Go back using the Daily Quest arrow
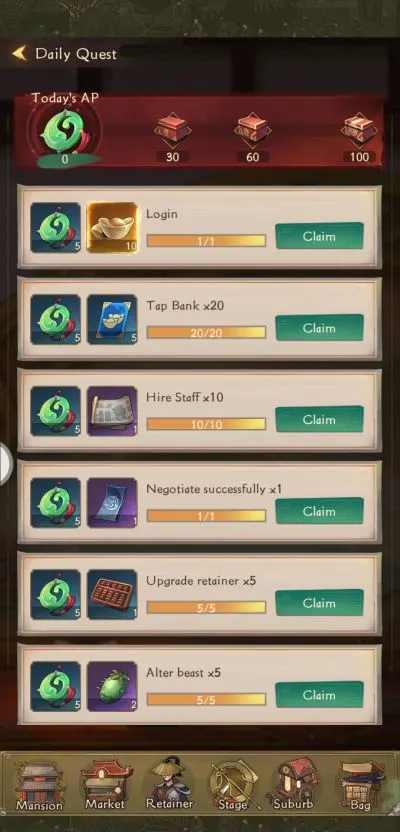The image size is (400, 832). point(20,53)
